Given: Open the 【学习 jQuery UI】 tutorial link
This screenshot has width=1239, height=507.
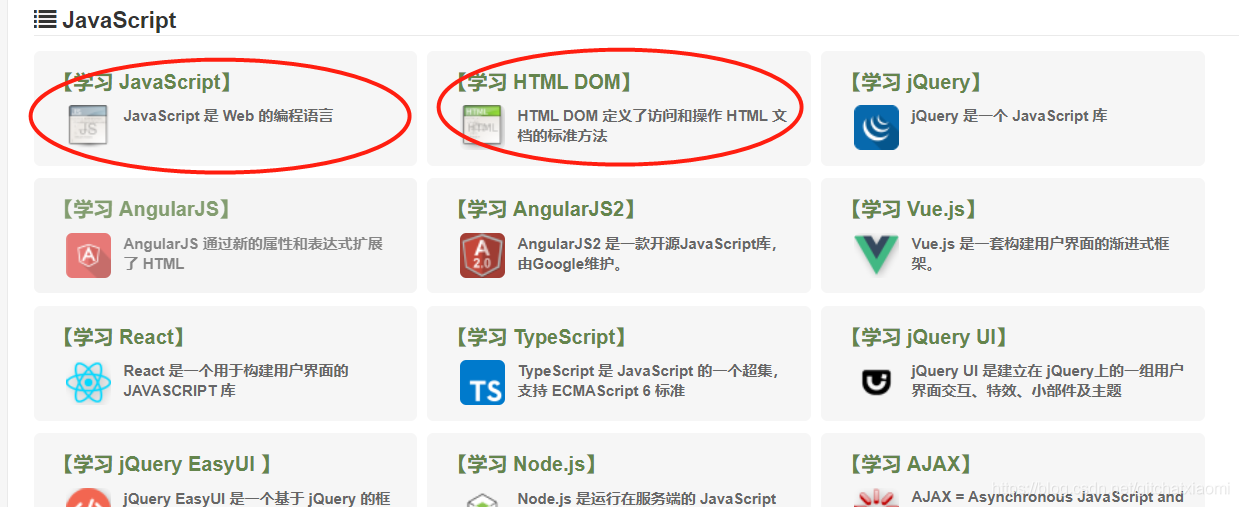Looking at the screenshot, I should click(x=929, y=337).
